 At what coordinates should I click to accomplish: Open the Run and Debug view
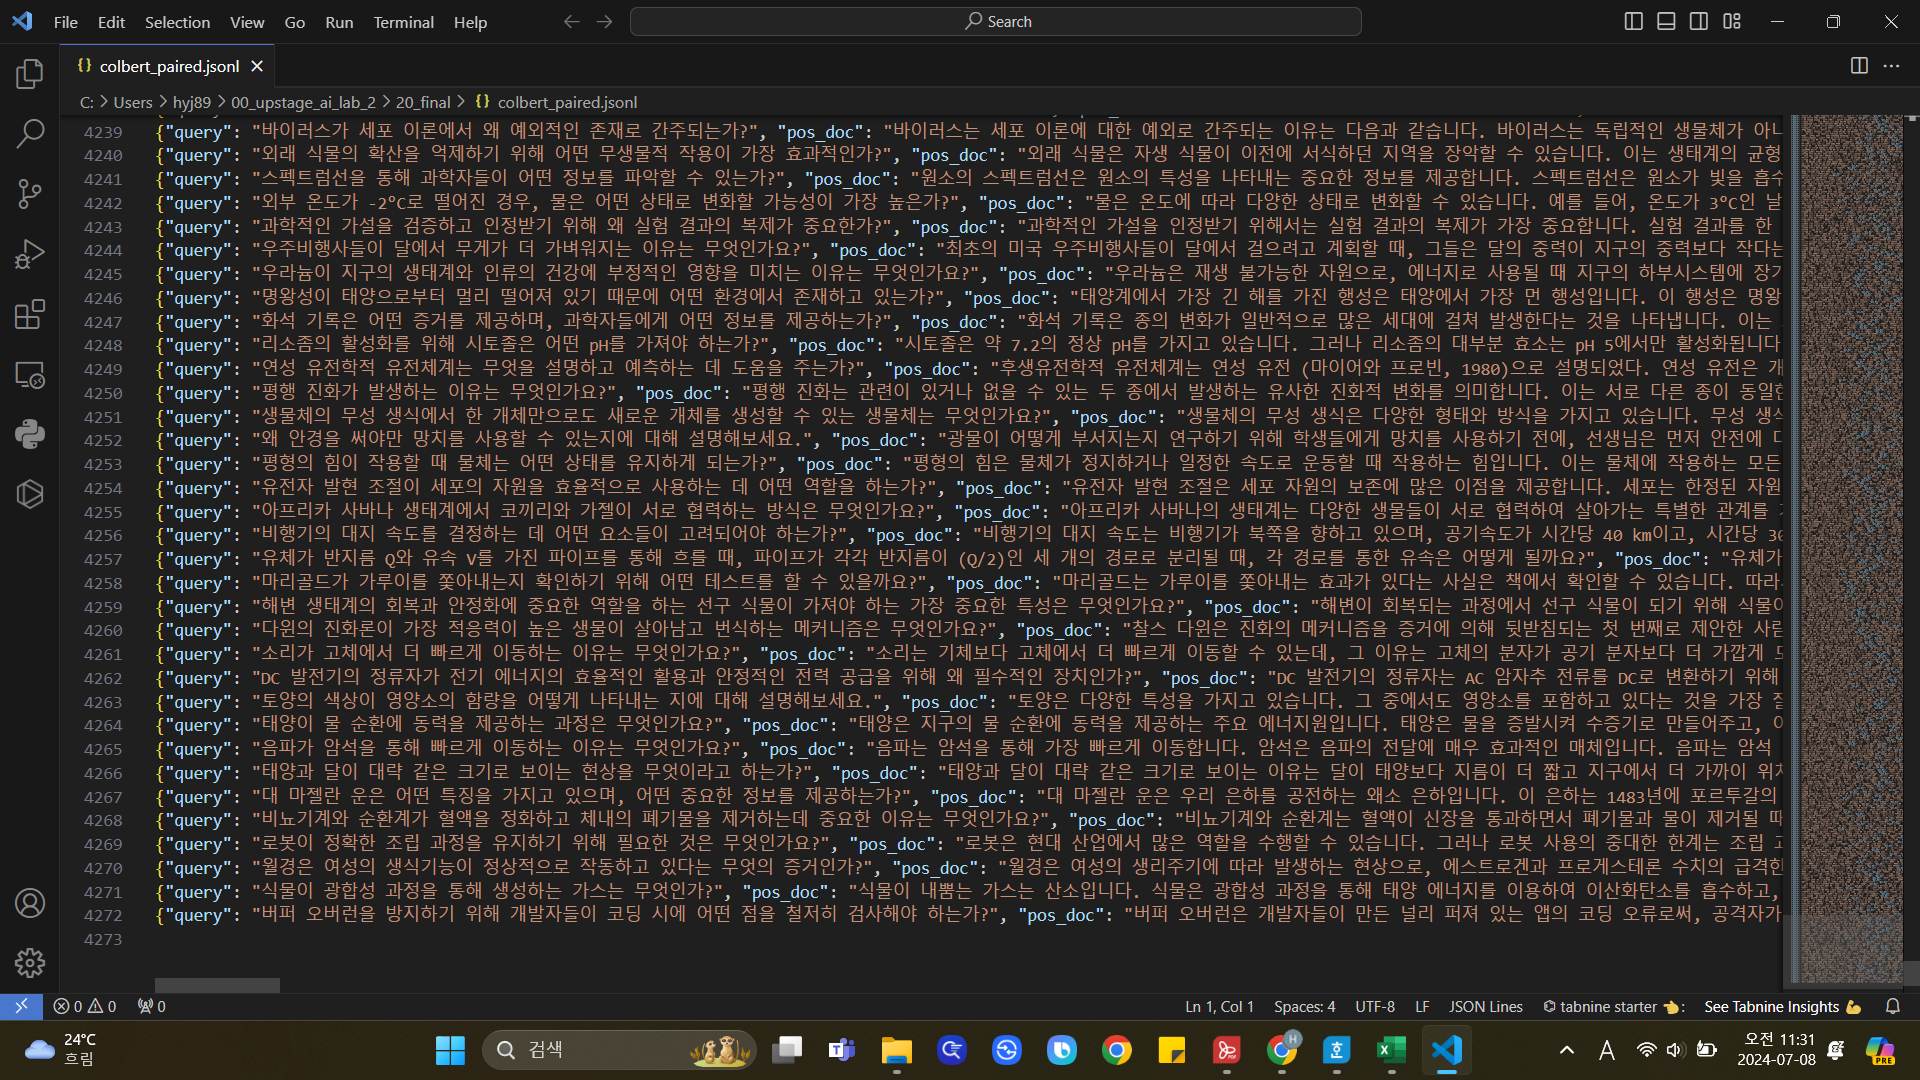click(x=30, y=254)
